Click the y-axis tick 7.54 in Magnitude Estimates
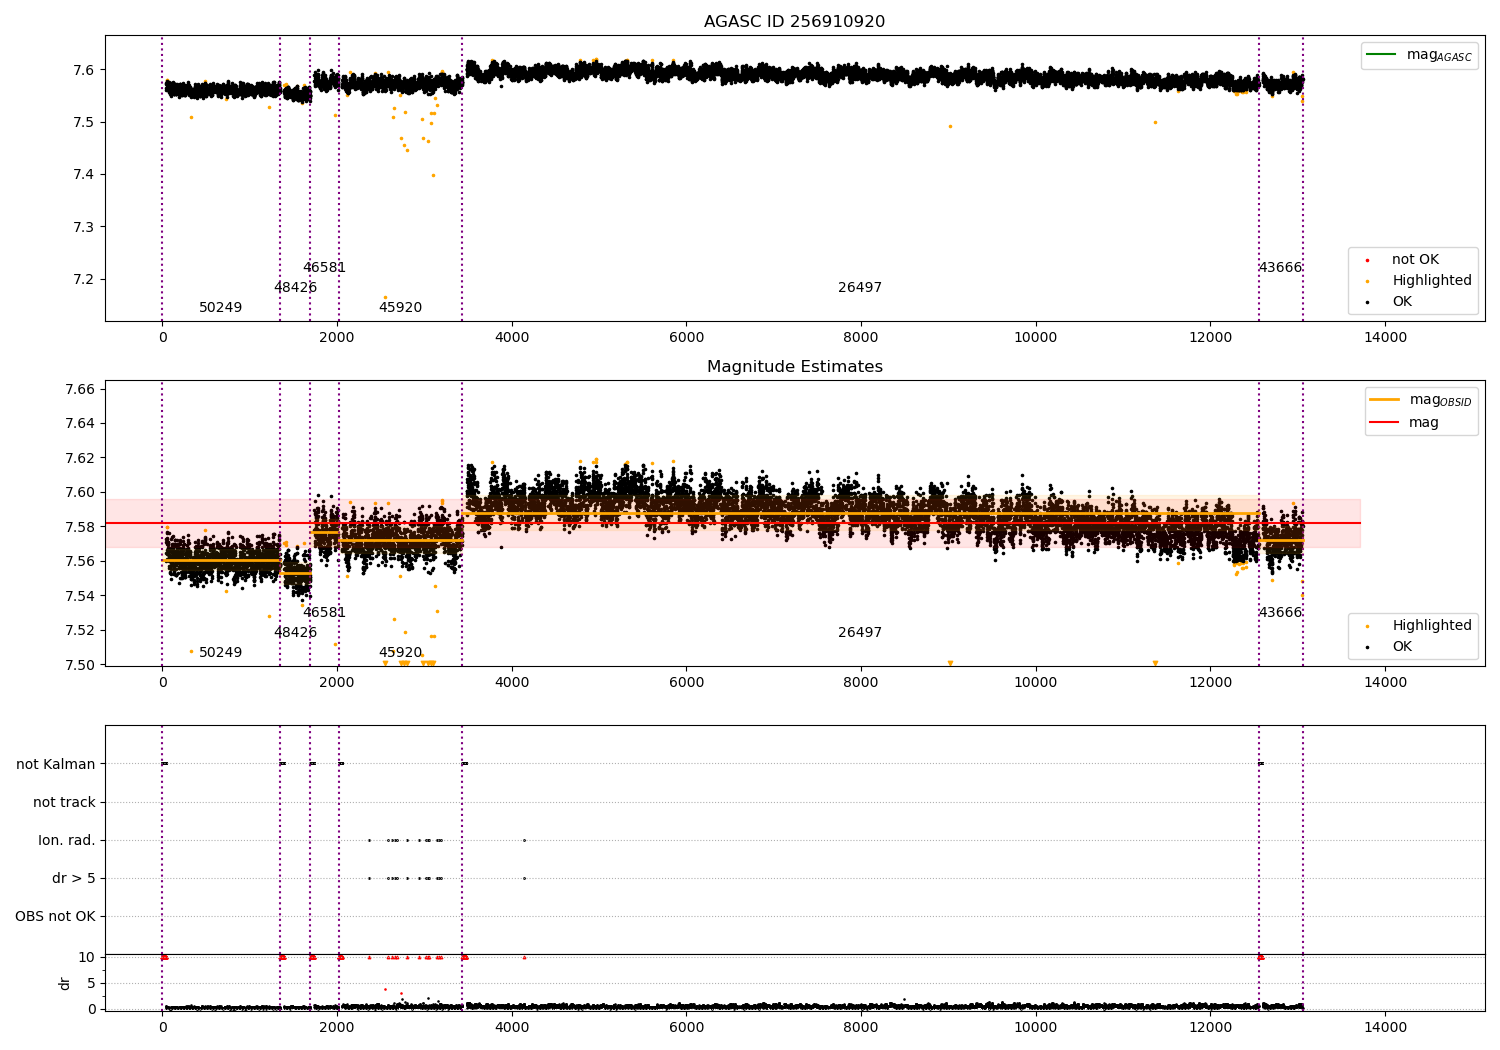 coord(80,596)
